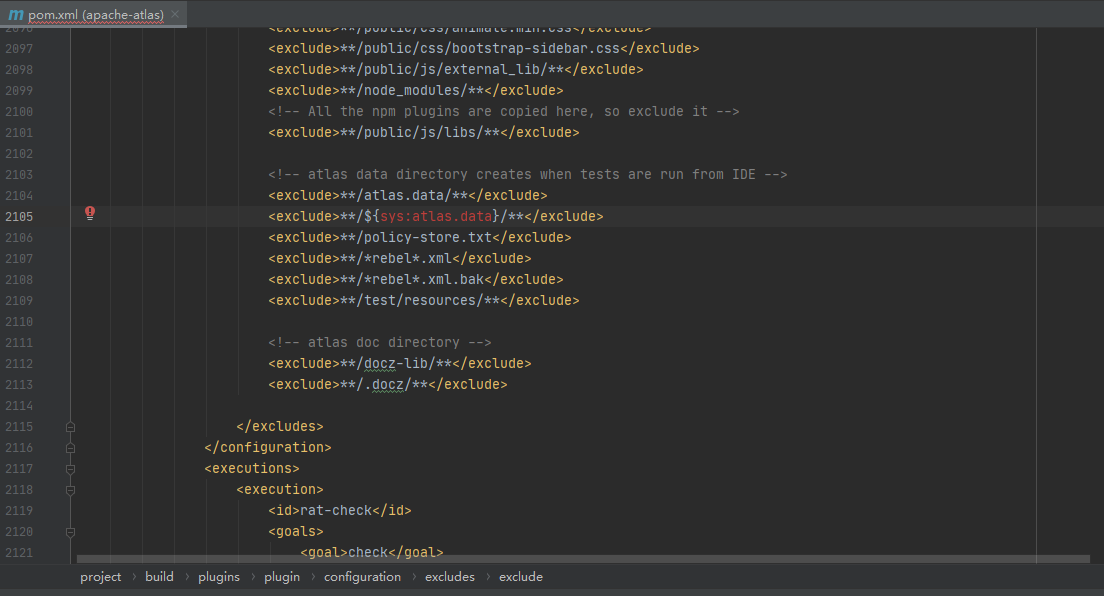Click the red error bulb on line 2105
The height and width of the screenshot is (596, 1104).
90,213
